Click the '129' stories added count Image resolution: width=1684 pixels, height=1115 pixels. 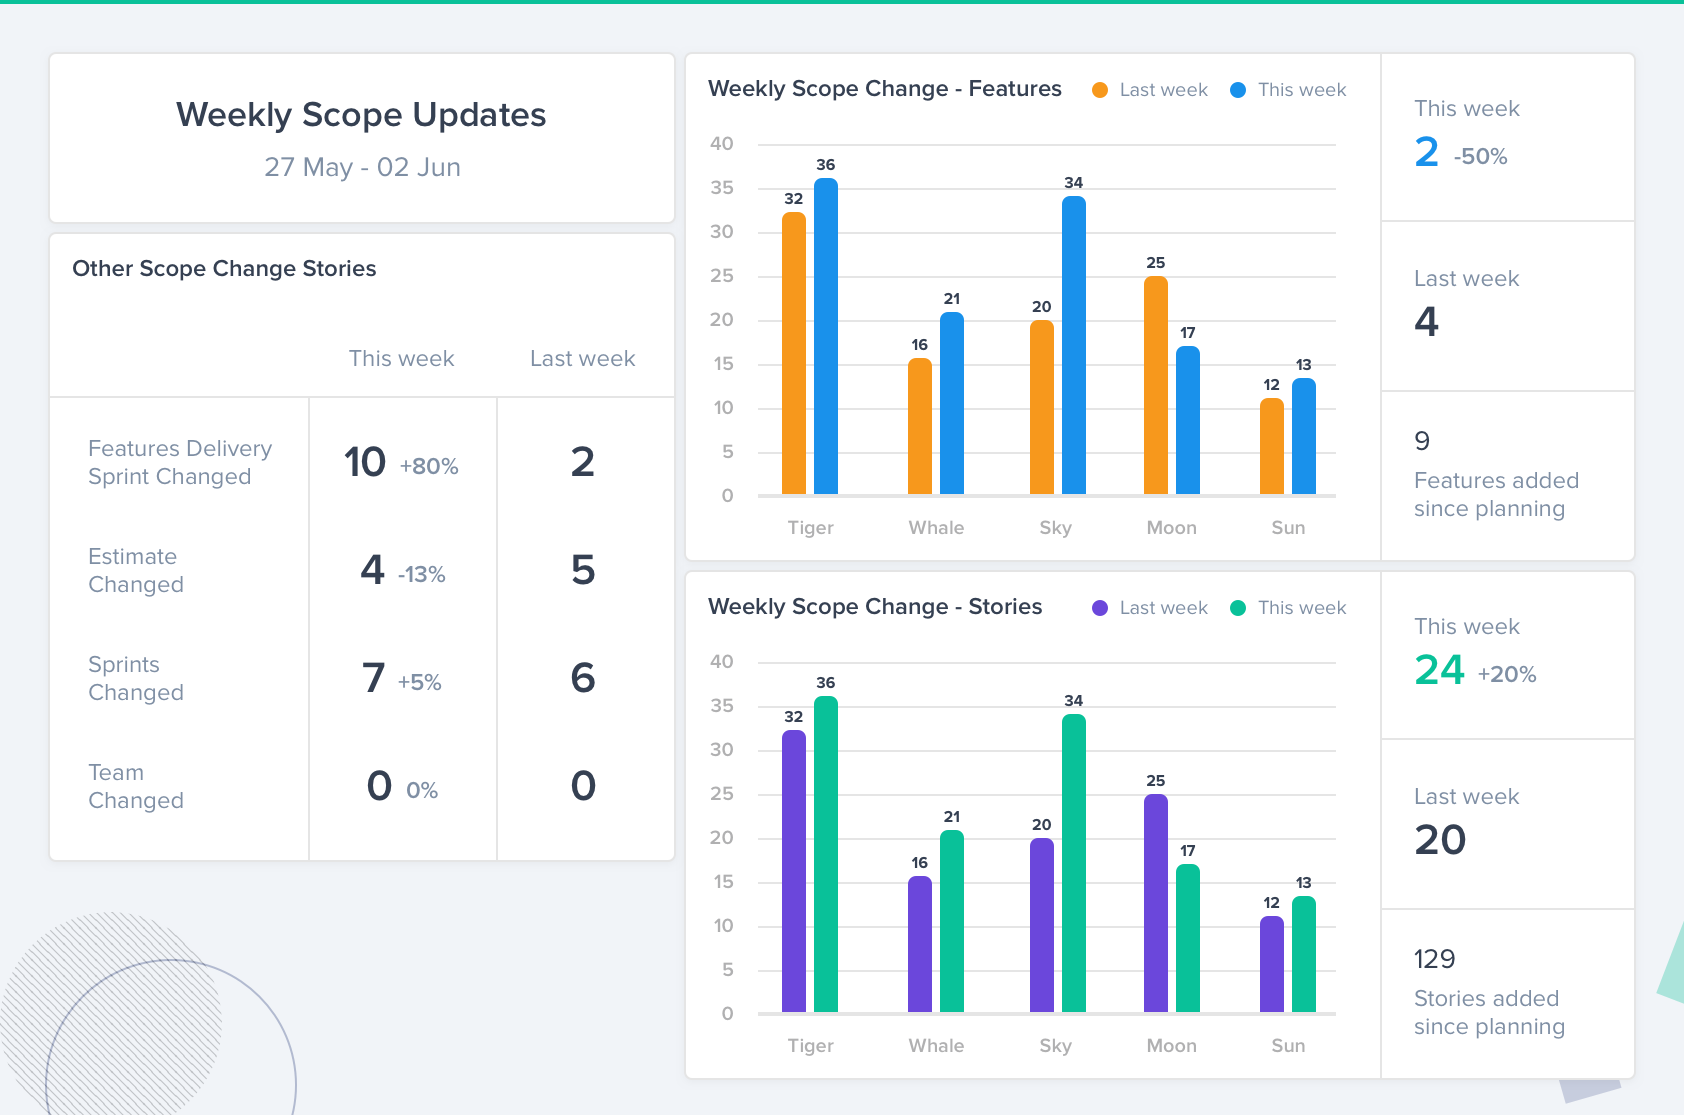[x=1434, y=959]
